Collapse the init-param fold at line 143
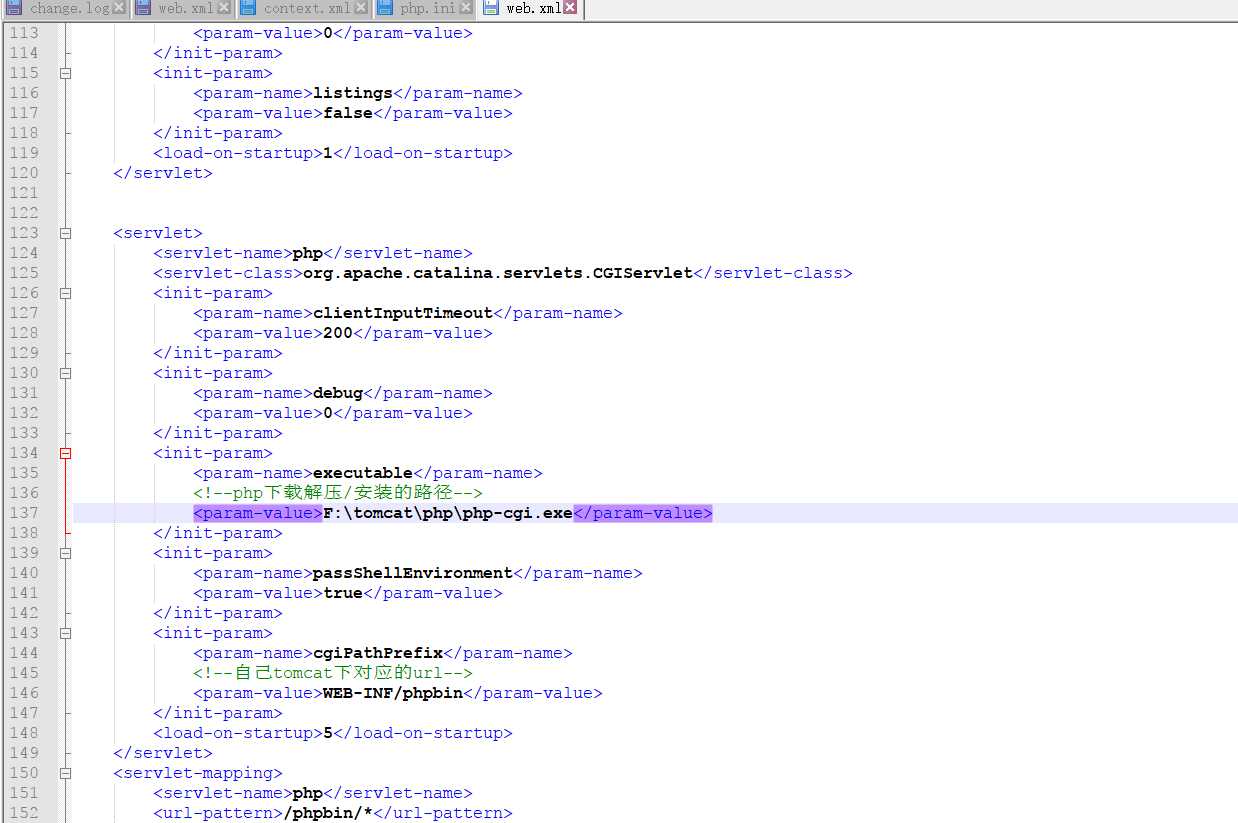This screenshot has height=823, width=1238. click(66, 633)
